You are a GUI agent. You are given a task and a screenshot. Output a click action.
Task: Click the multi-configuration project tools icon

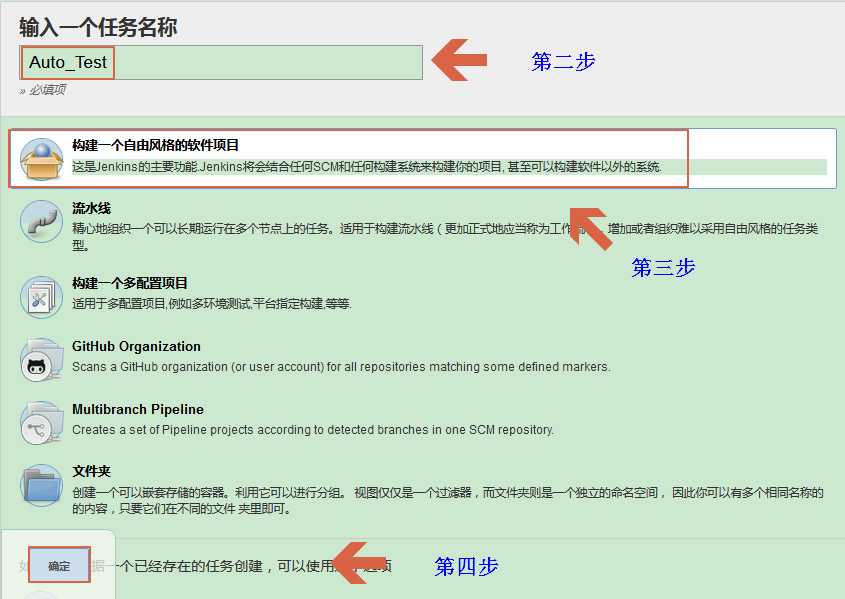pos(41,297)
